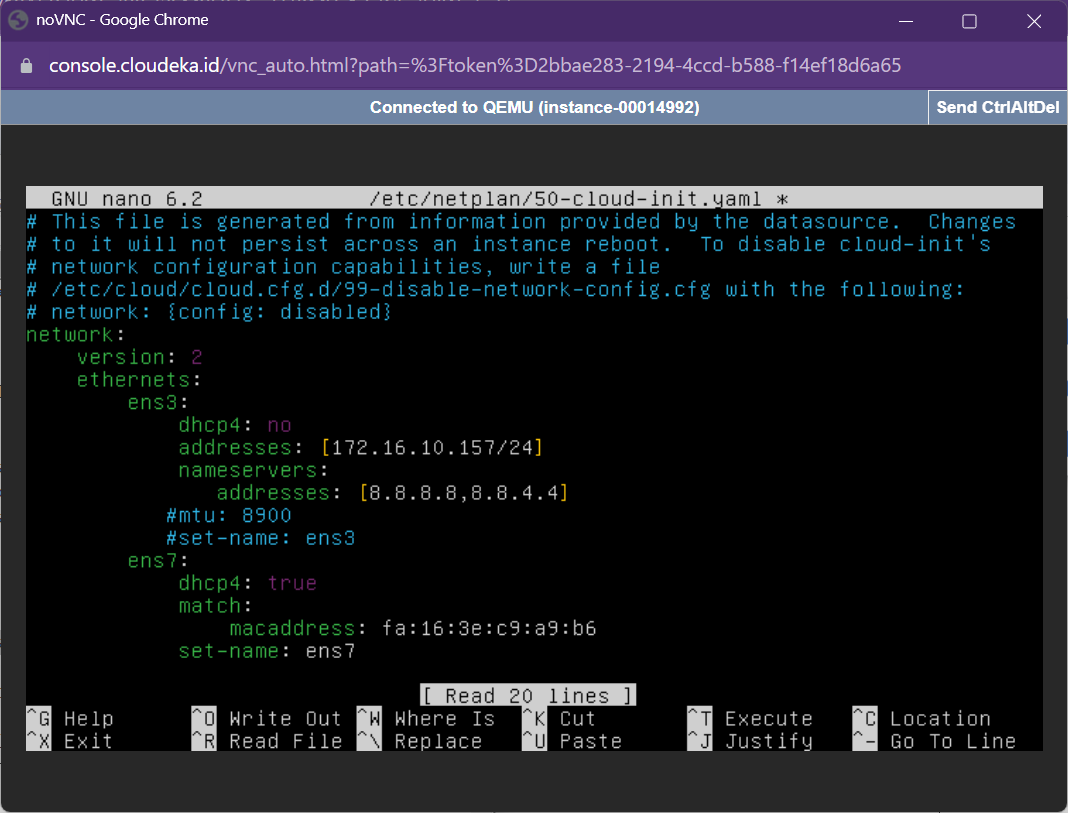Click the ^K Cut shortcut label
This screenshot has width=1068, height=813.
click(558, 718)
